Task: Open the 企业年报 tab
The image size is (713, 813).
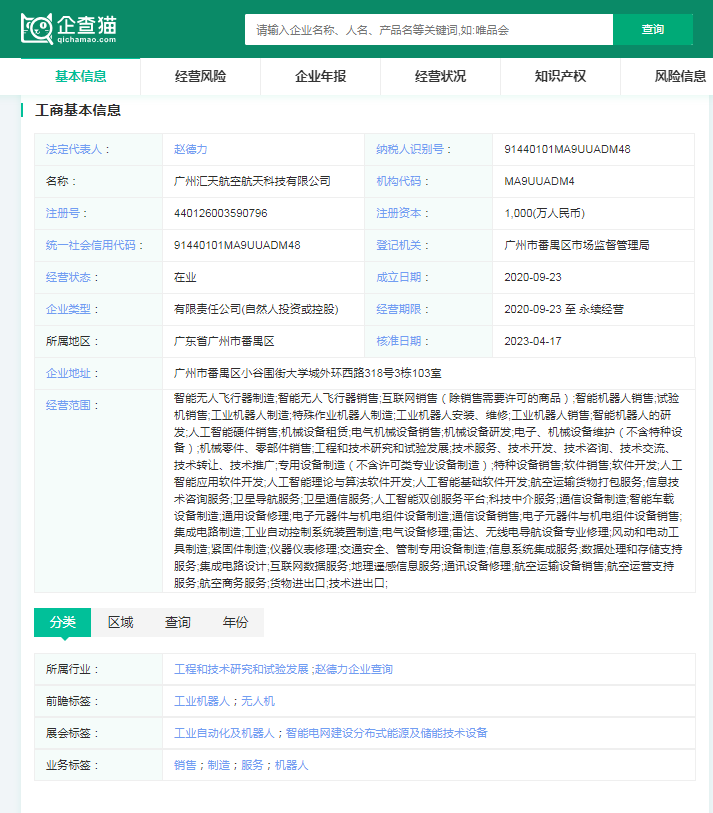Action: pyautogui.click(x=320, y=76)
